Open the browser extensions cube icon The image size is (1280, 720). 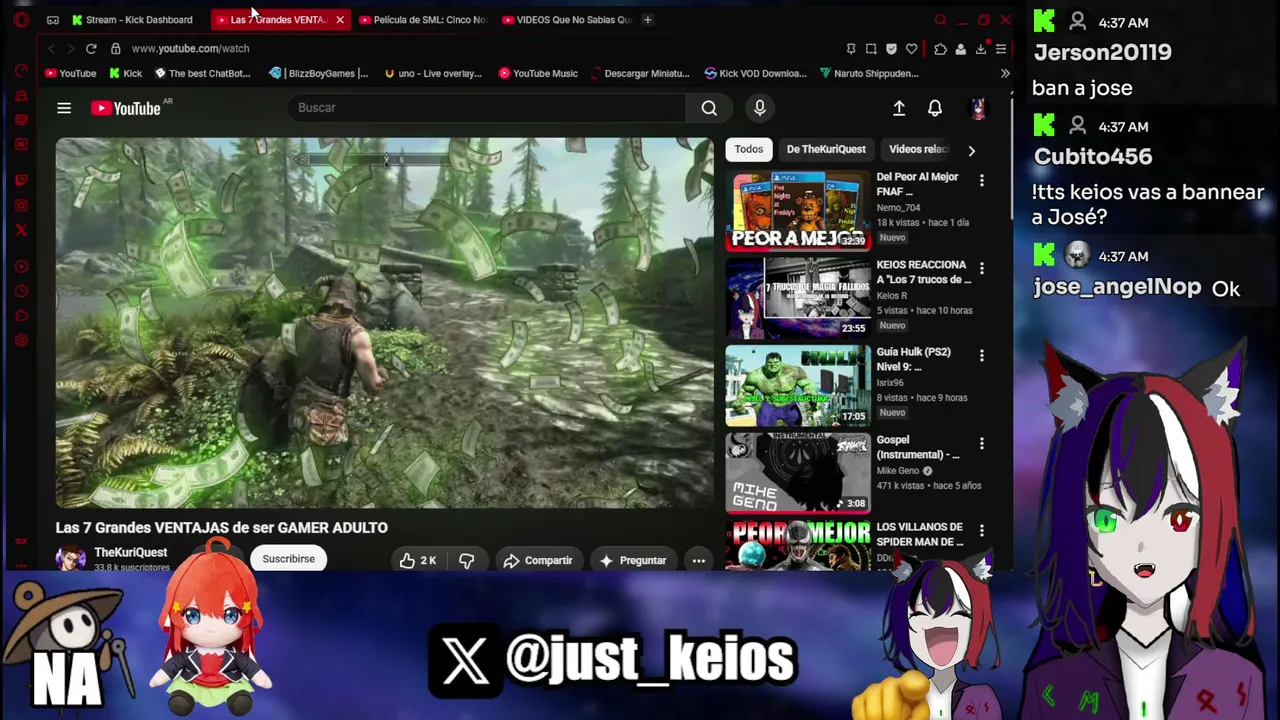(940, 48)
